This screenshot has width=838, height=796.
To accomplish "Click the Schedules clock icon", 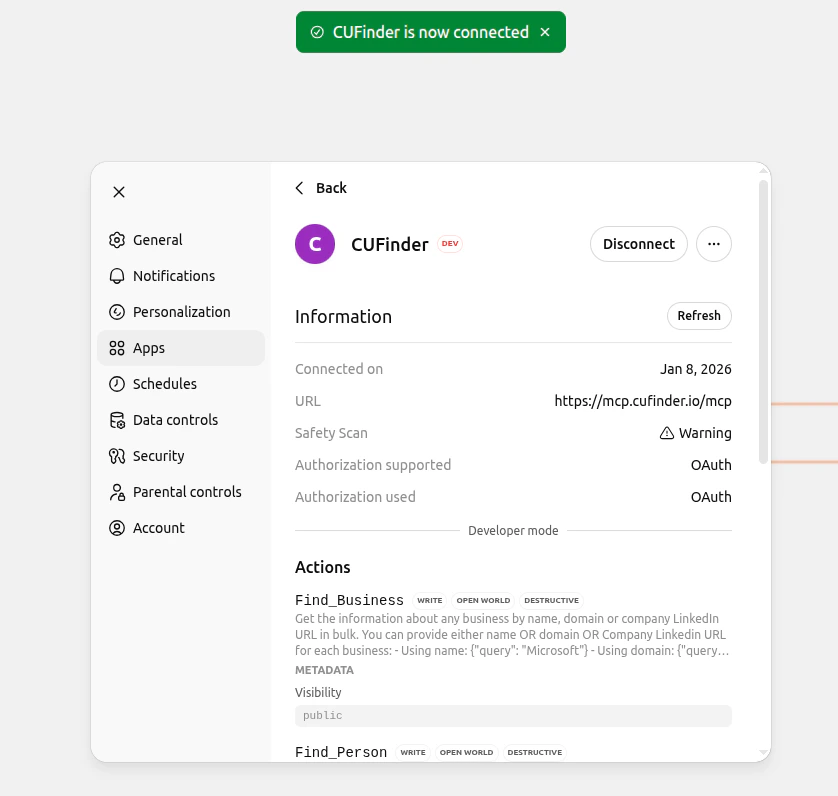I will click(x=117, y=384).
